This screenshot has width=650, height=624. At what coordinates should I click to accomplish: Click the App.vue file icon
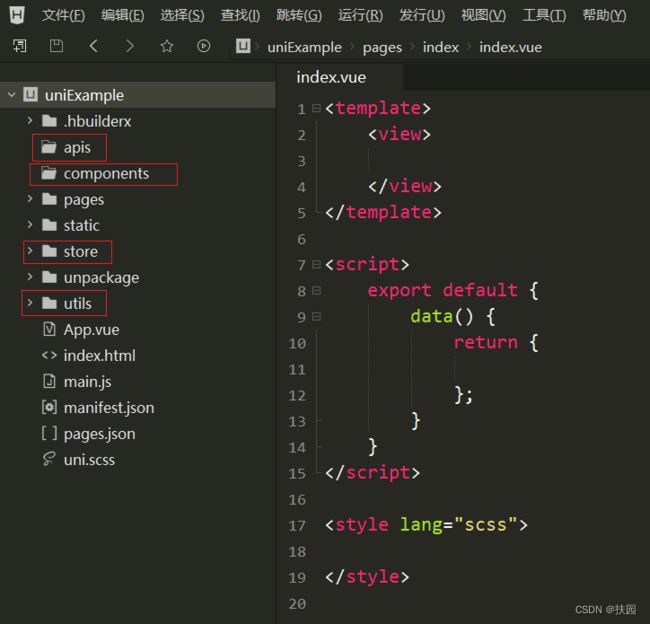49,329
